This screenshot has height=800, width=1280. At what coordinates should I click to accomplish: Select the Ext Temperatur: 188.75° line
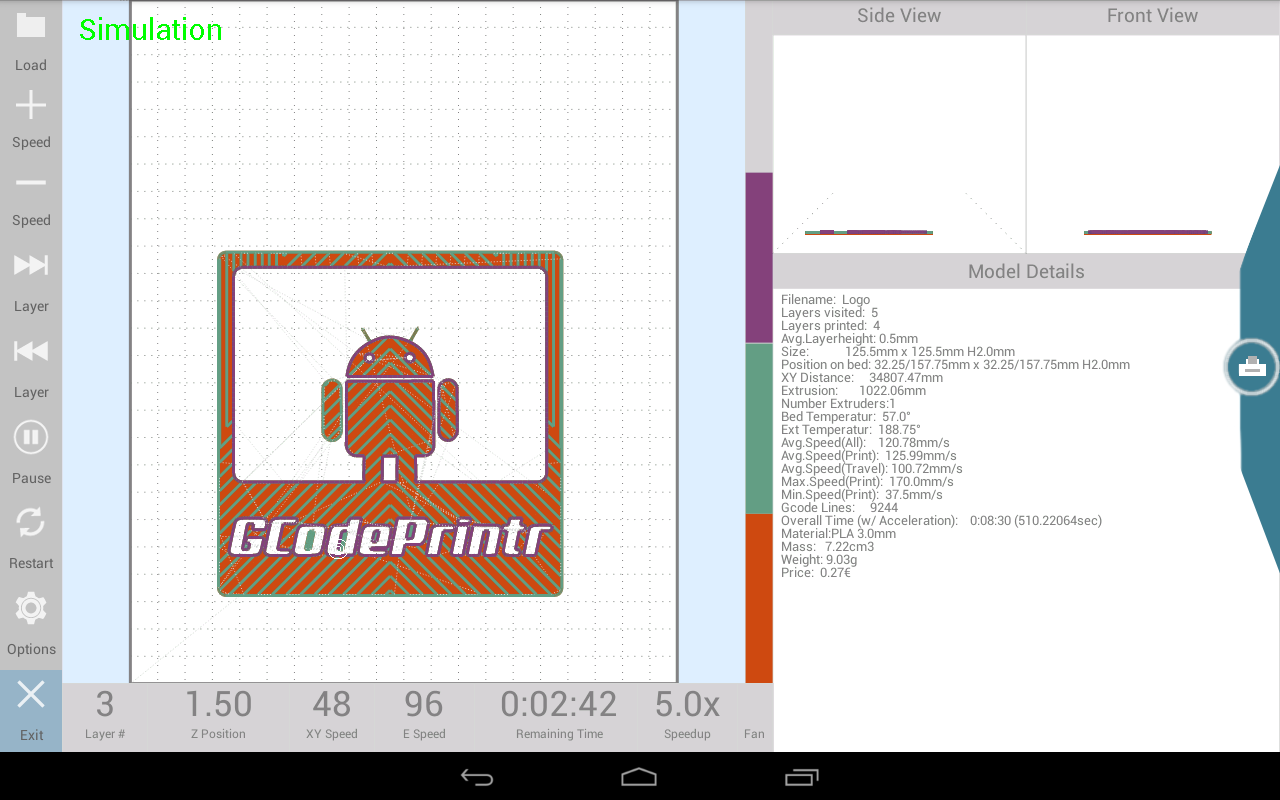[x=851, y=429]
